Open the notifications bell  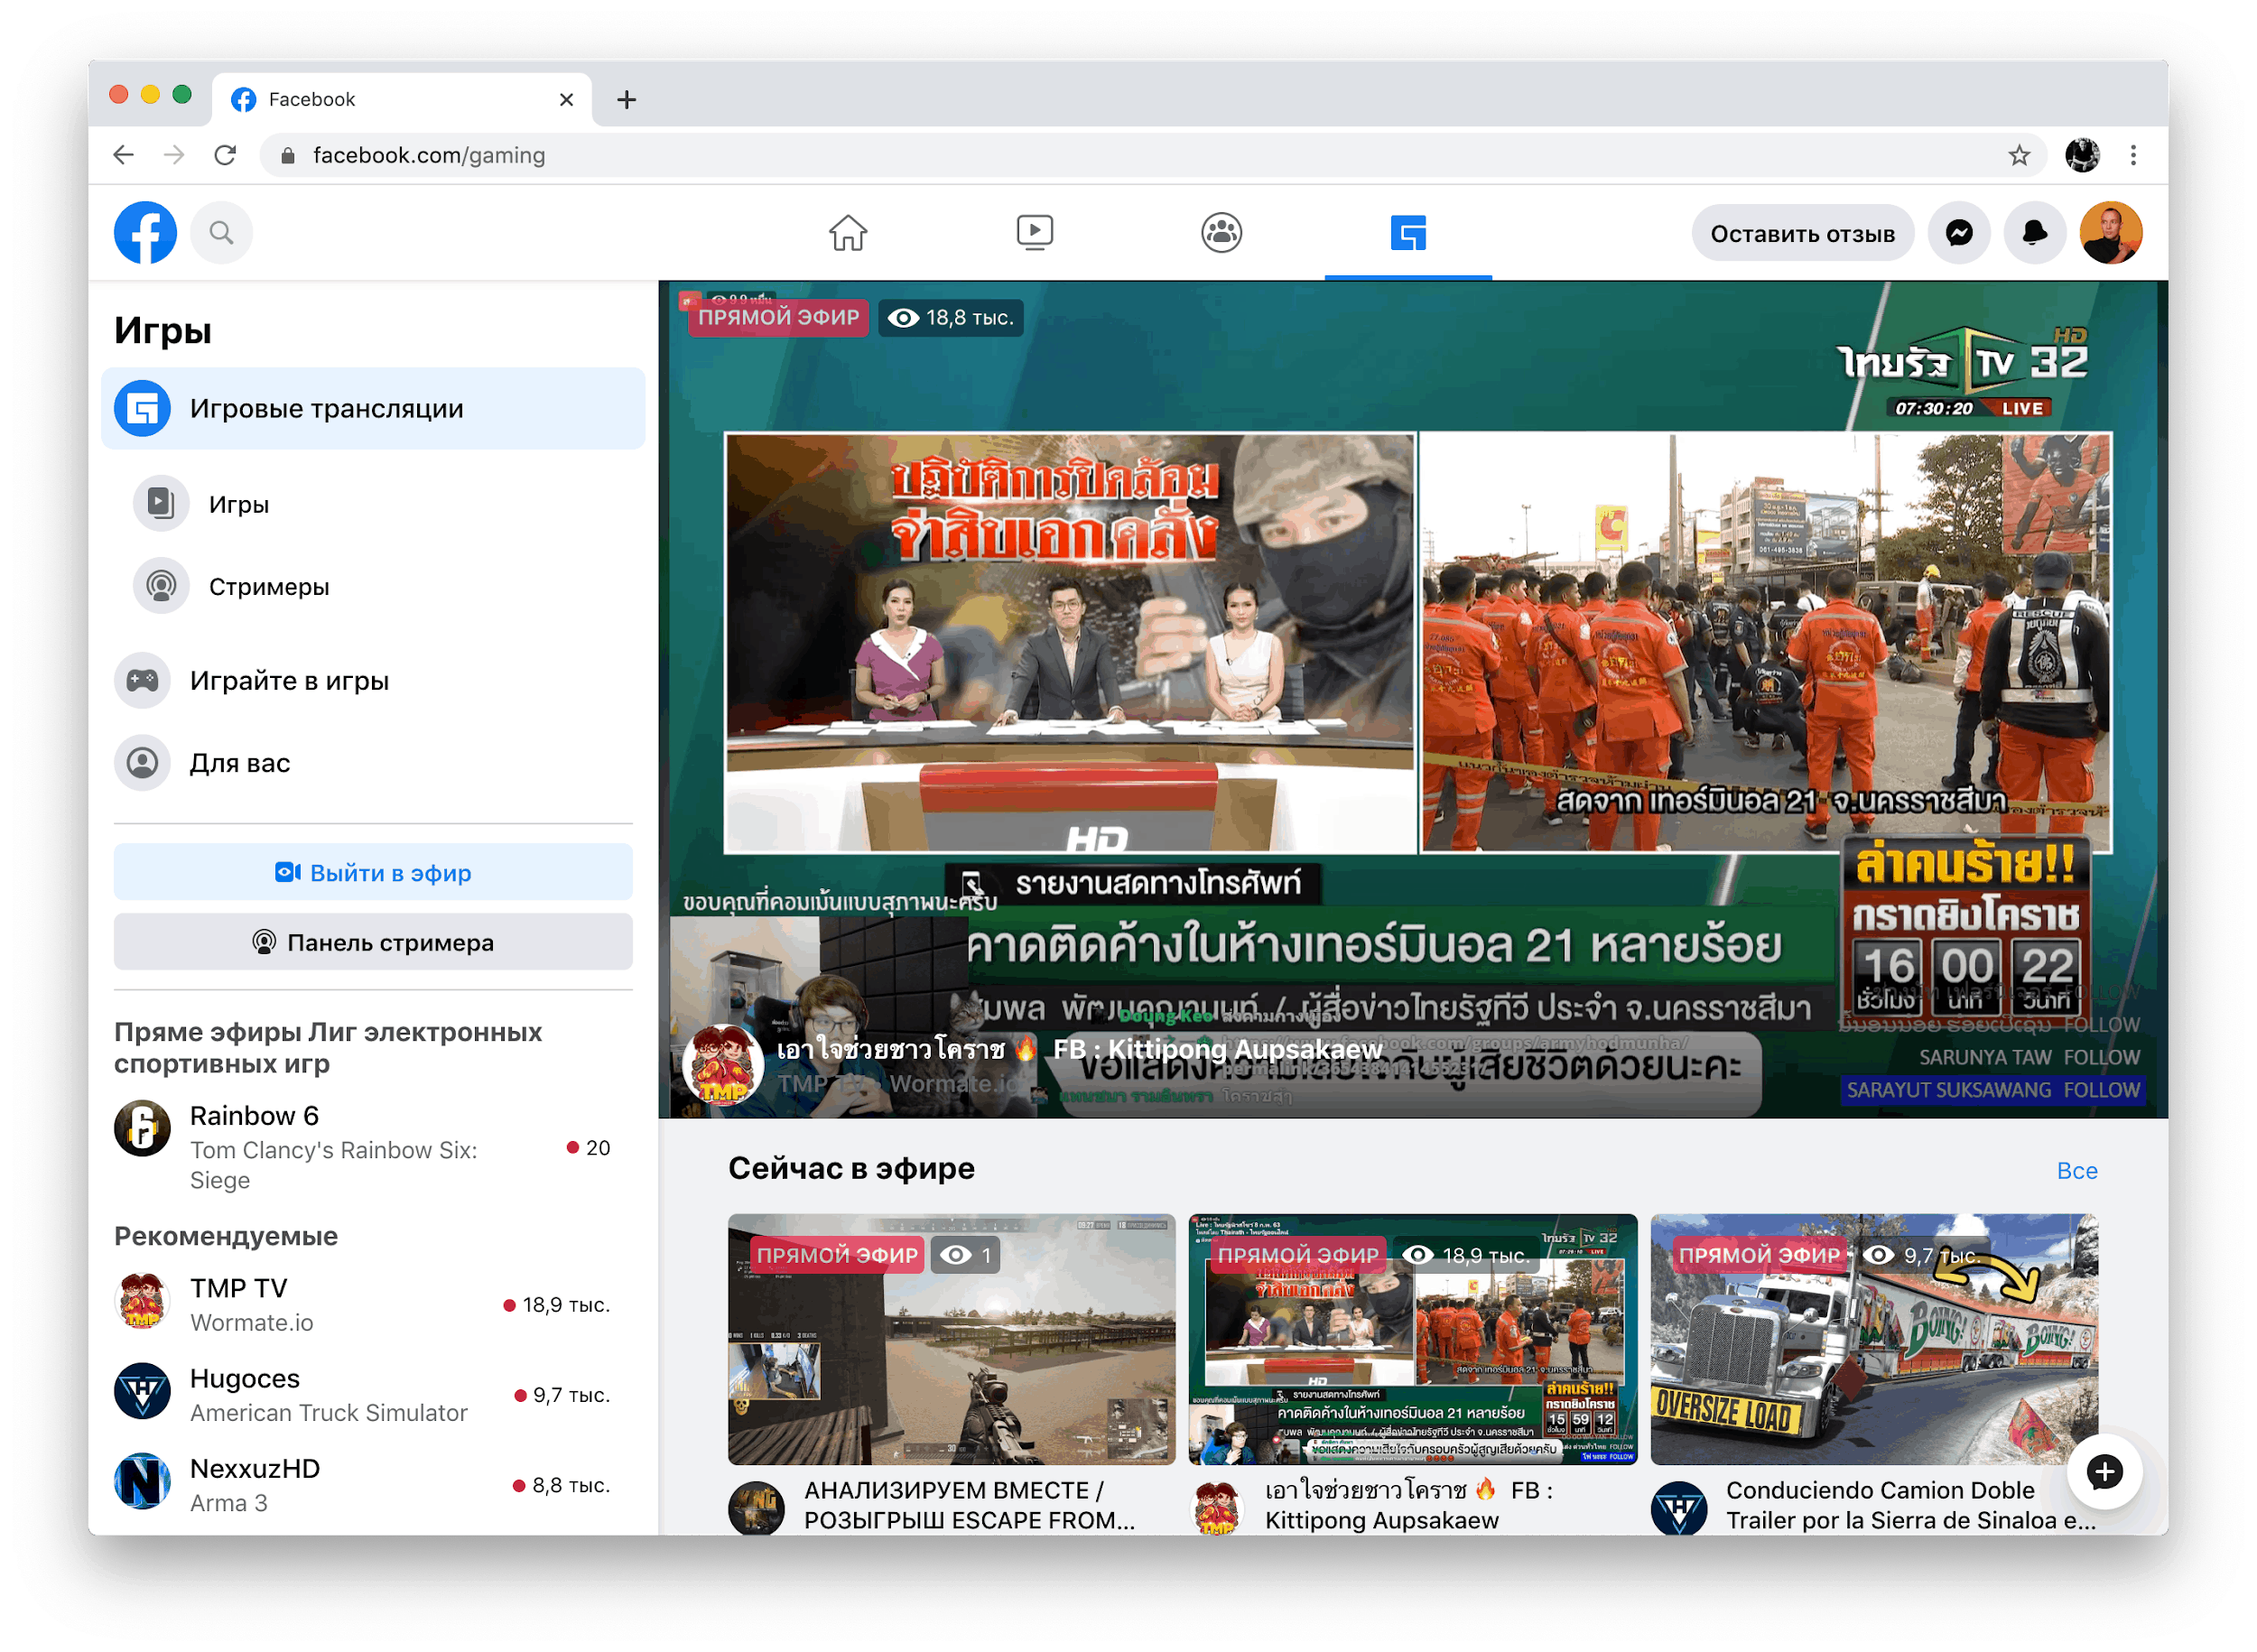[x=2034, y=233]
